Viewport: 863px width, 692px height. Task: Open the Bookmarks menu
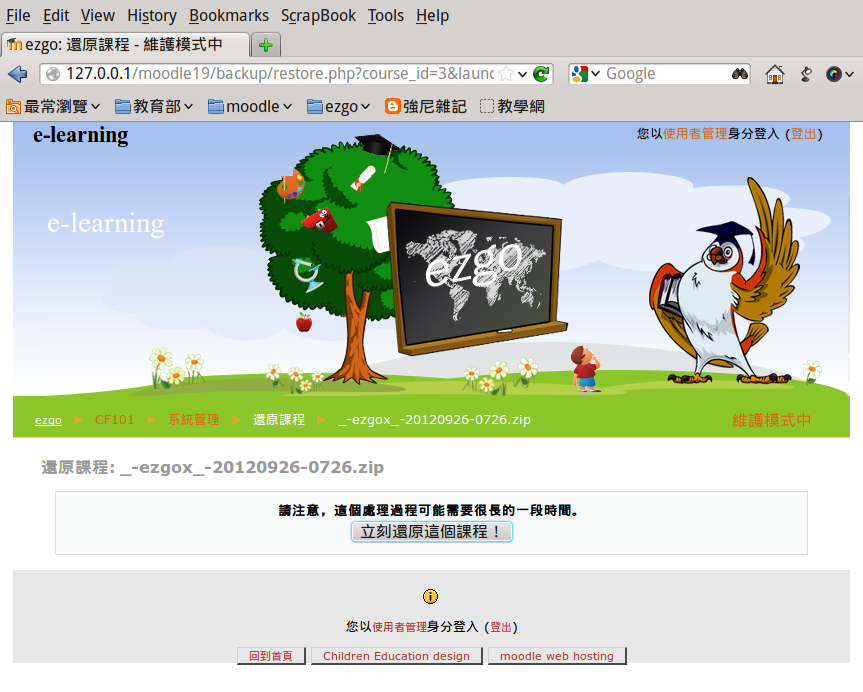pyautogui.click(x=229, y=15)
